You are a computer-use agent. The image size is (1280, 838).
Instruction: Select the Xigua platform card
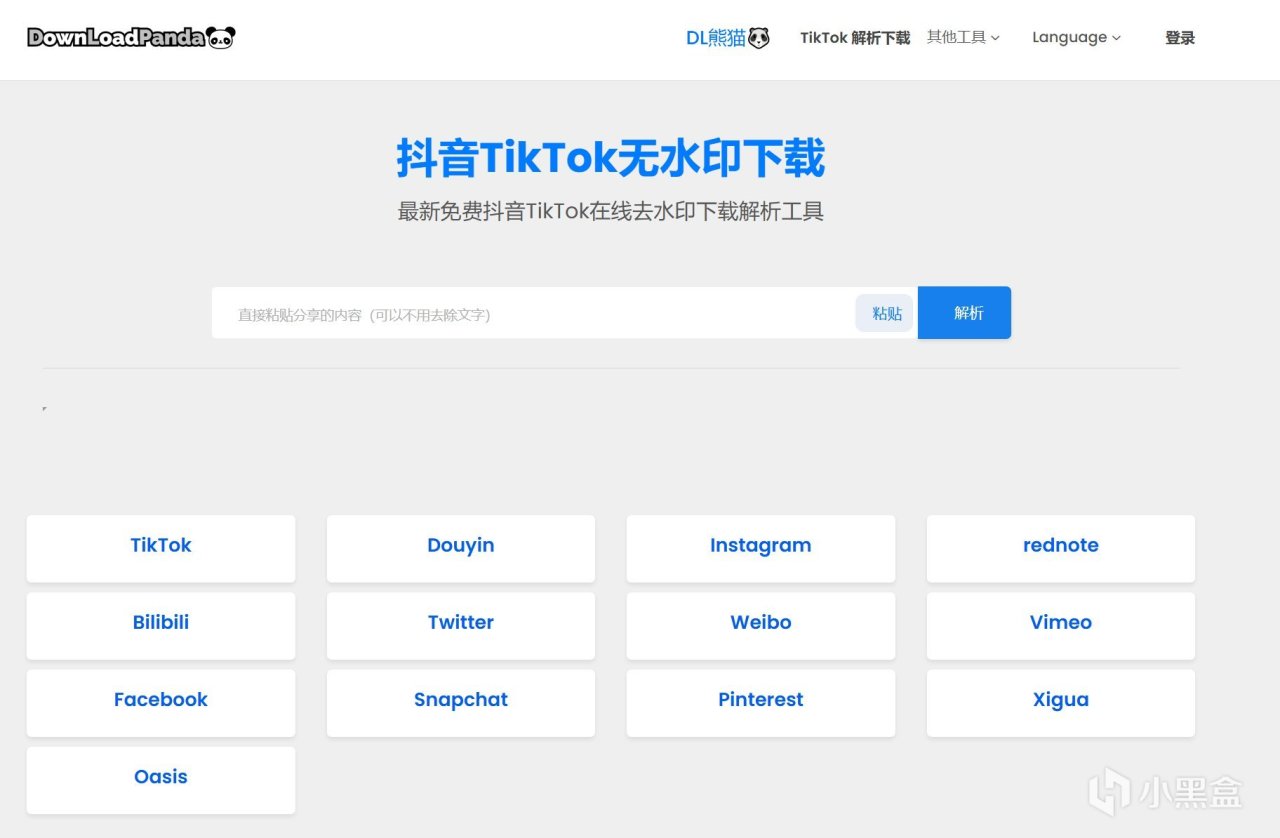[1061, 702]
